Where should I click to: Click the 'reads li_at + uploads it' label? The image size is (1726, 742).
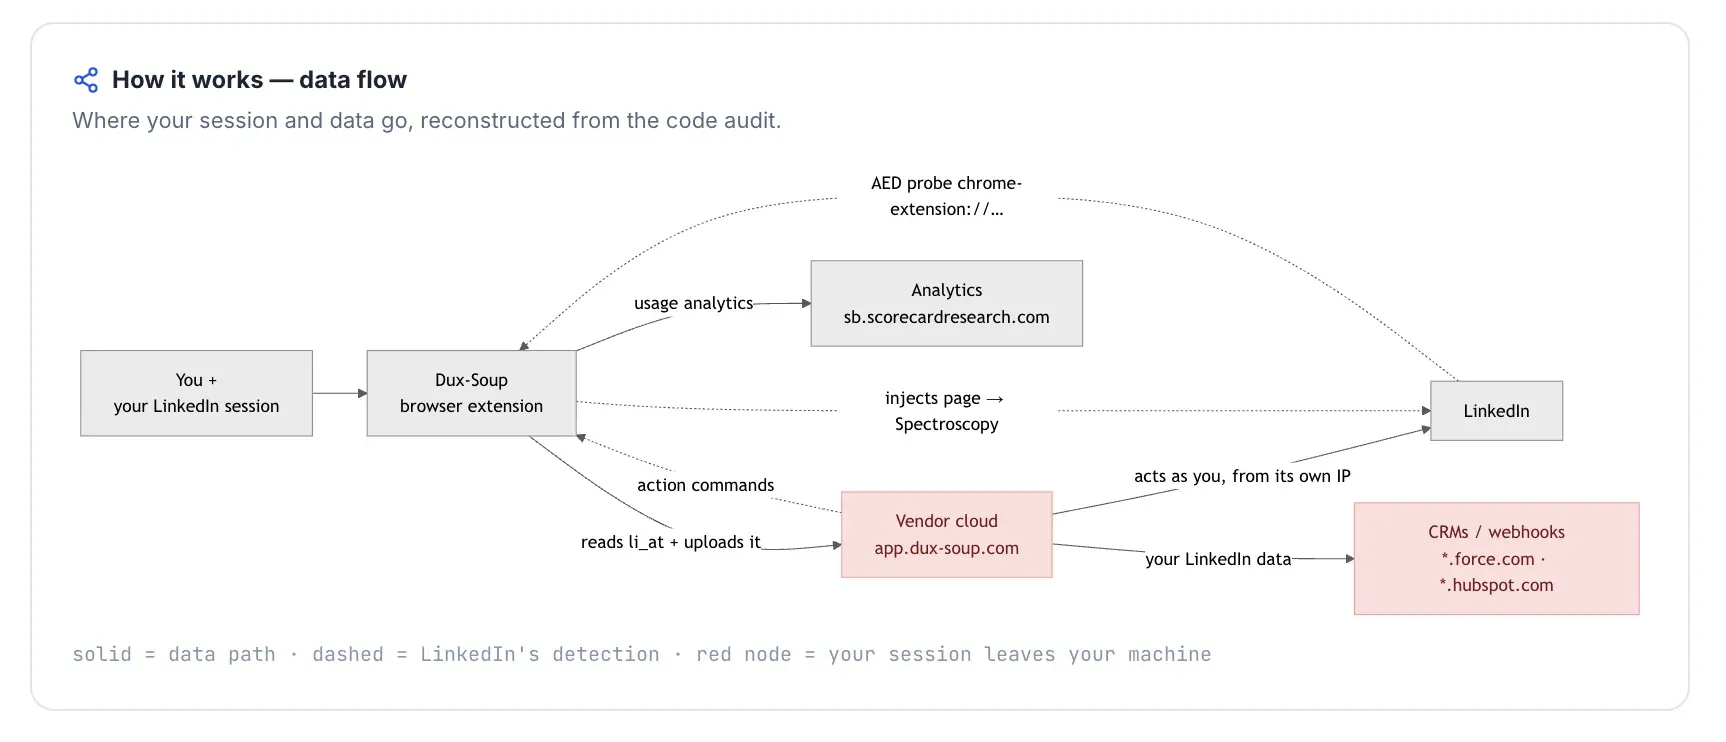(670, 542)
